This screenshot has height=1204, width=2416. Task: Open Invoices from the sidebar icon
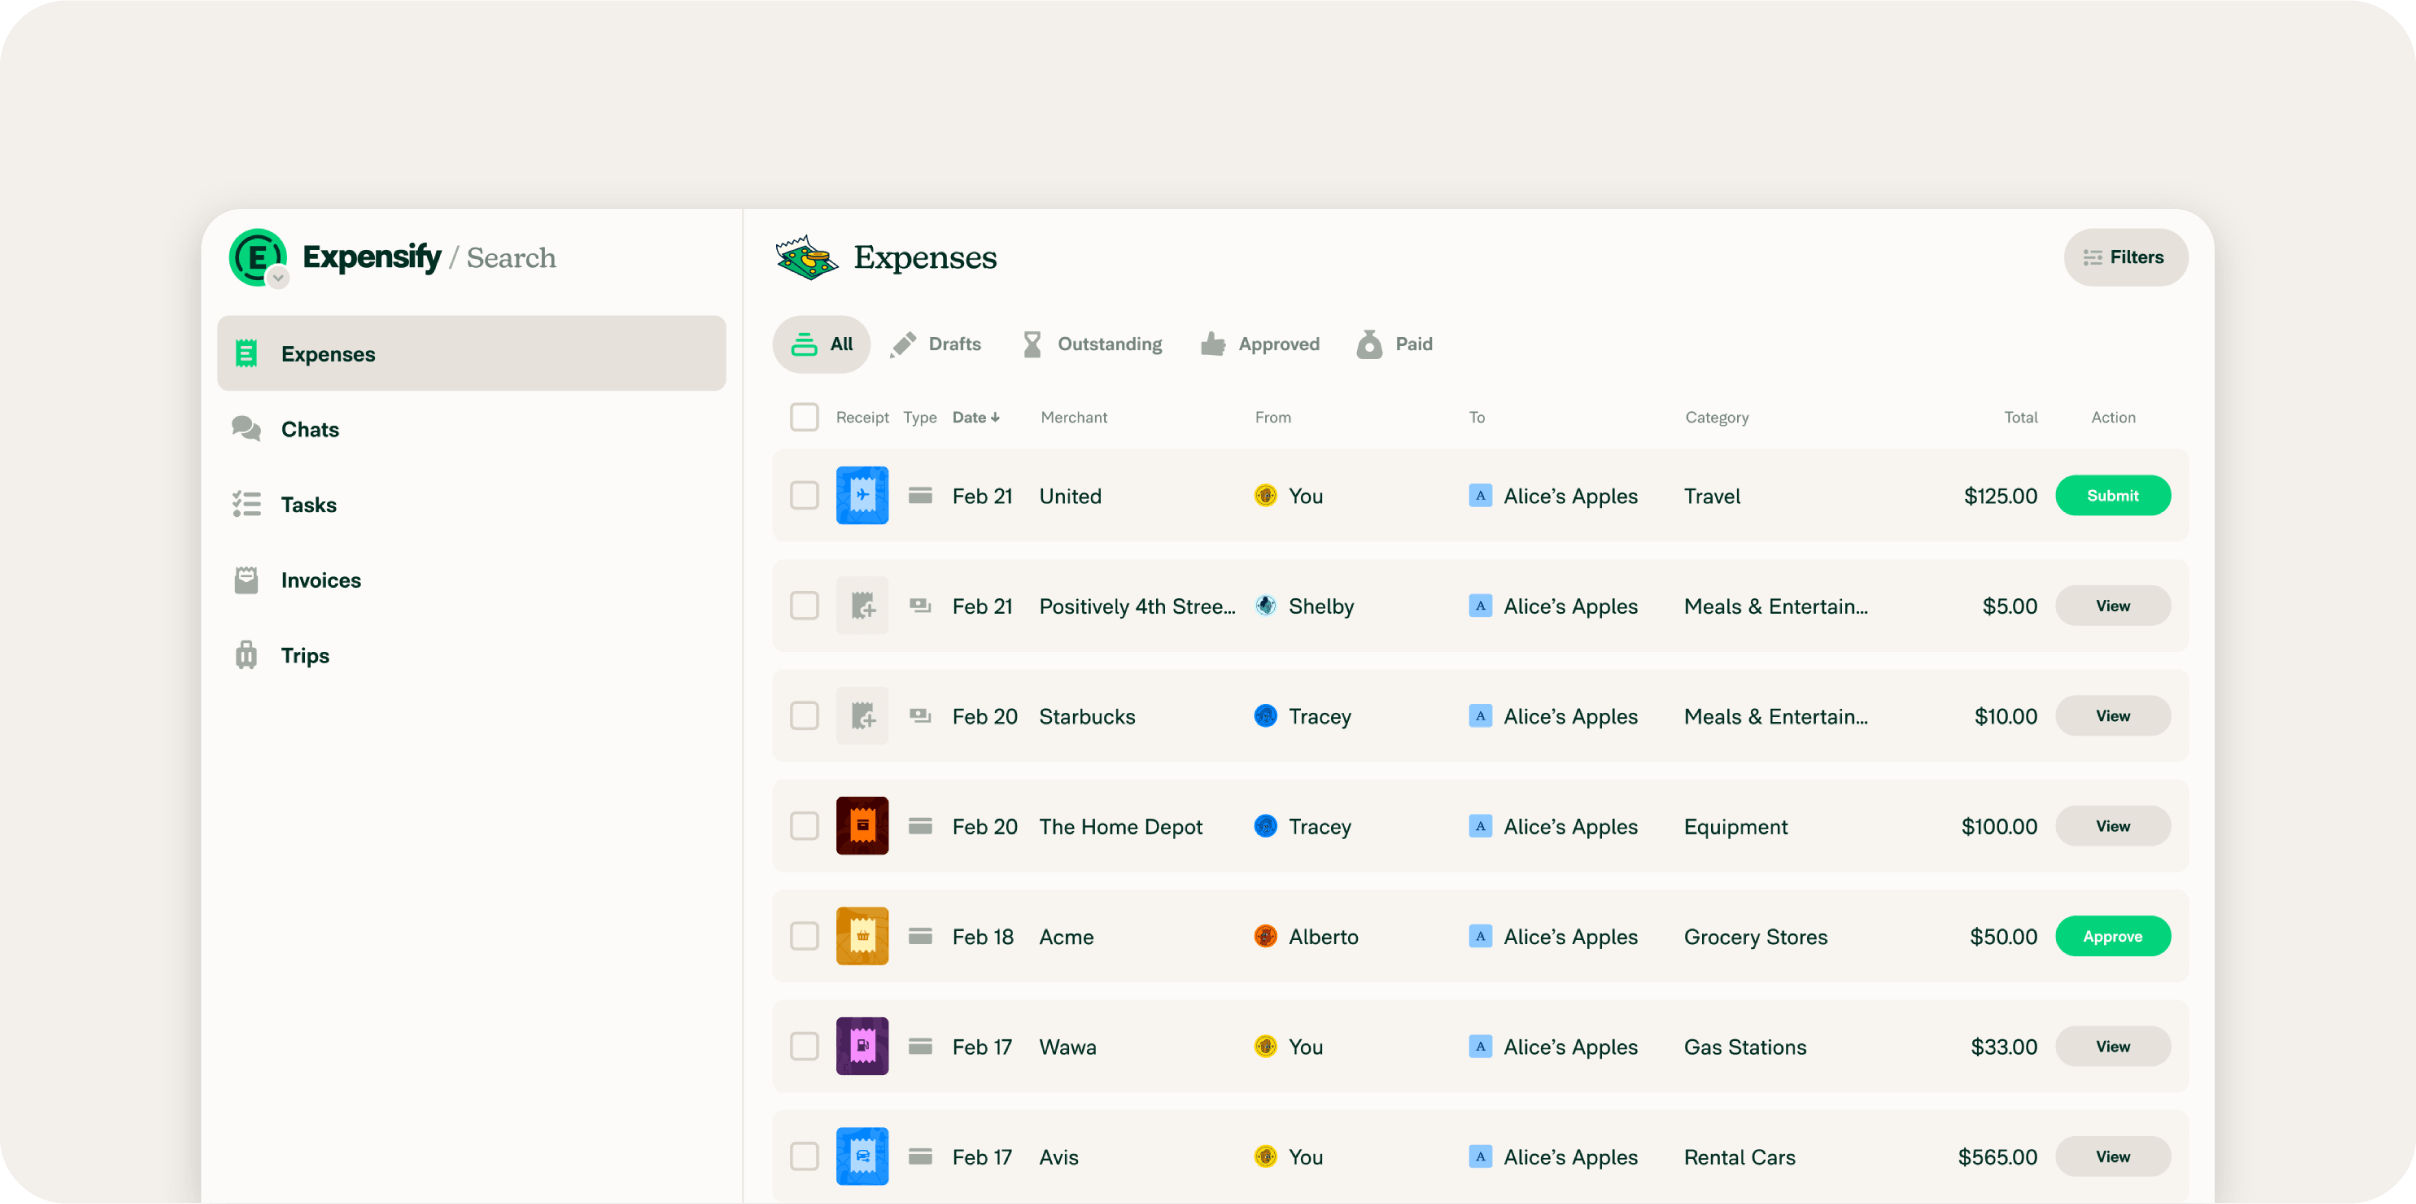pyautogui.click(x=245, y=579)
